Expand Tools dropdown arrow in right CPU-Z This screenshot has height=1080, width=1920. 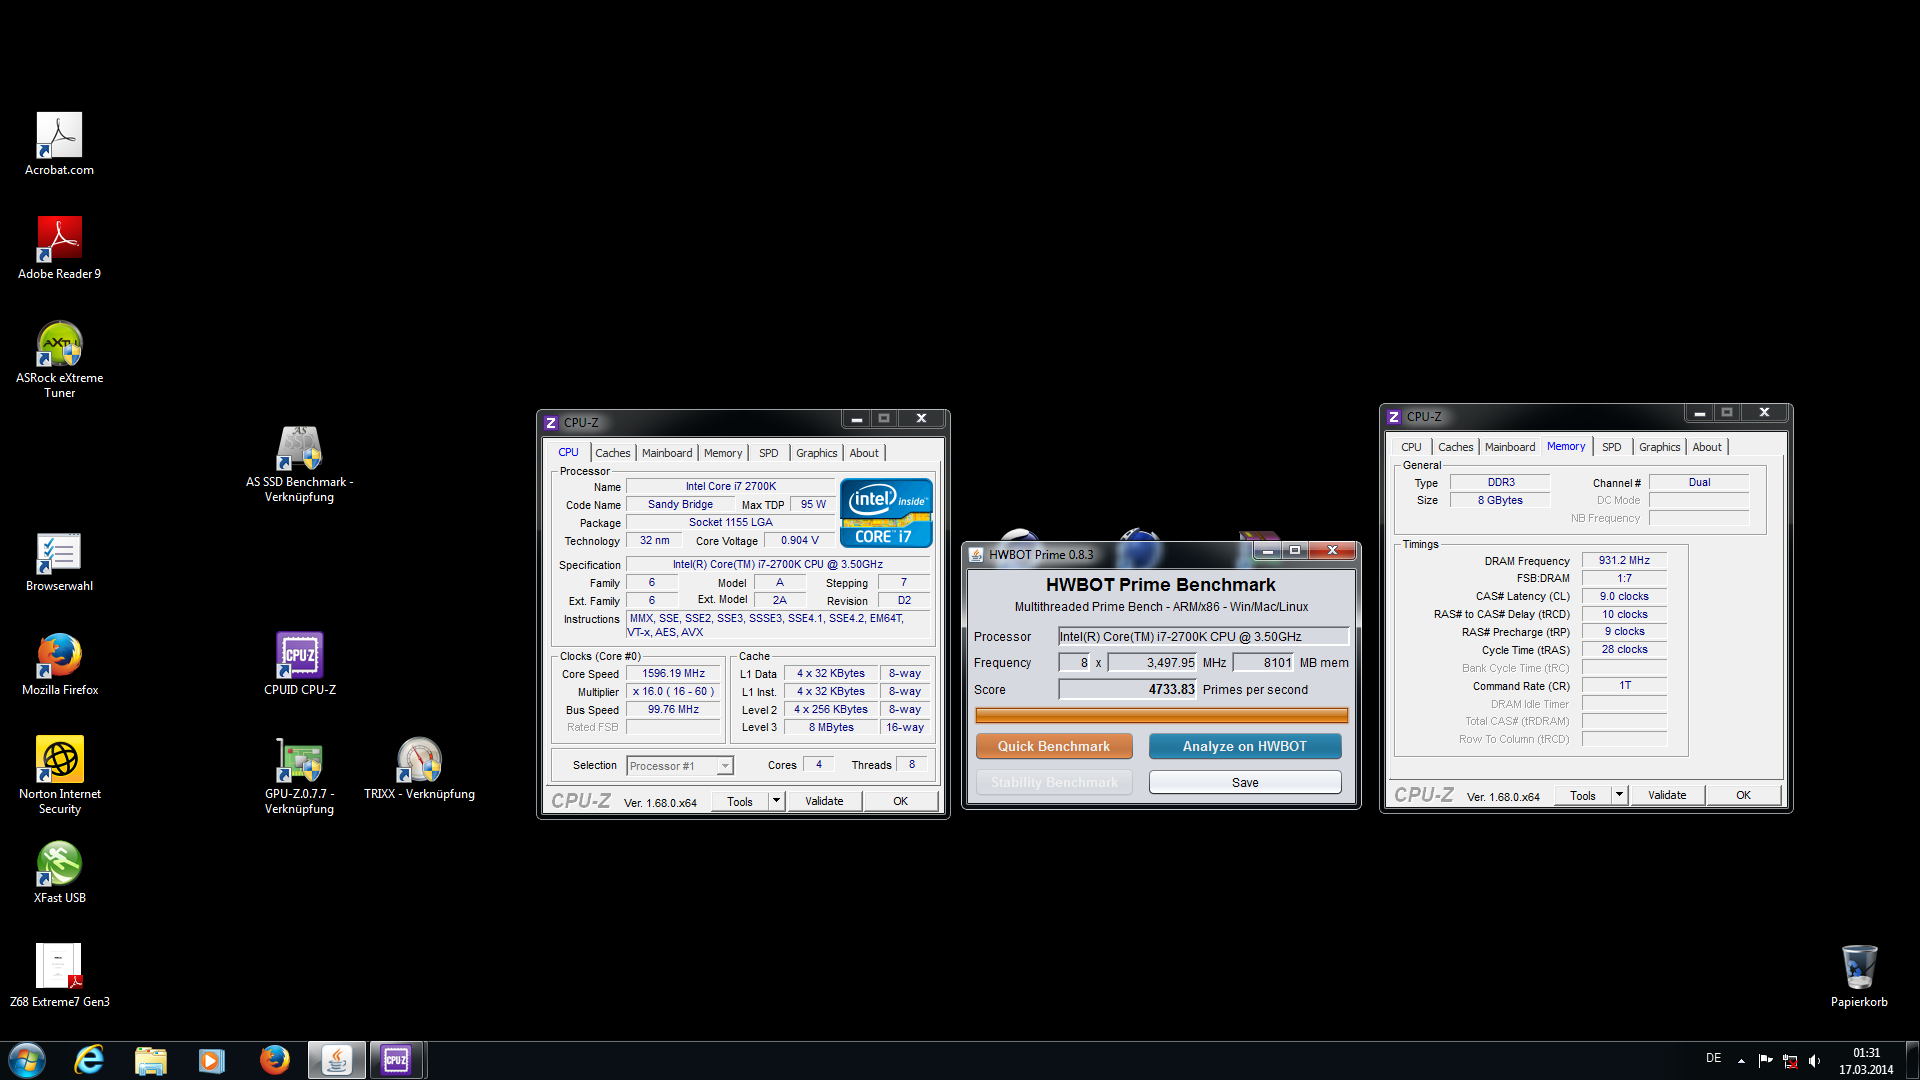(x=1619, y=795)
